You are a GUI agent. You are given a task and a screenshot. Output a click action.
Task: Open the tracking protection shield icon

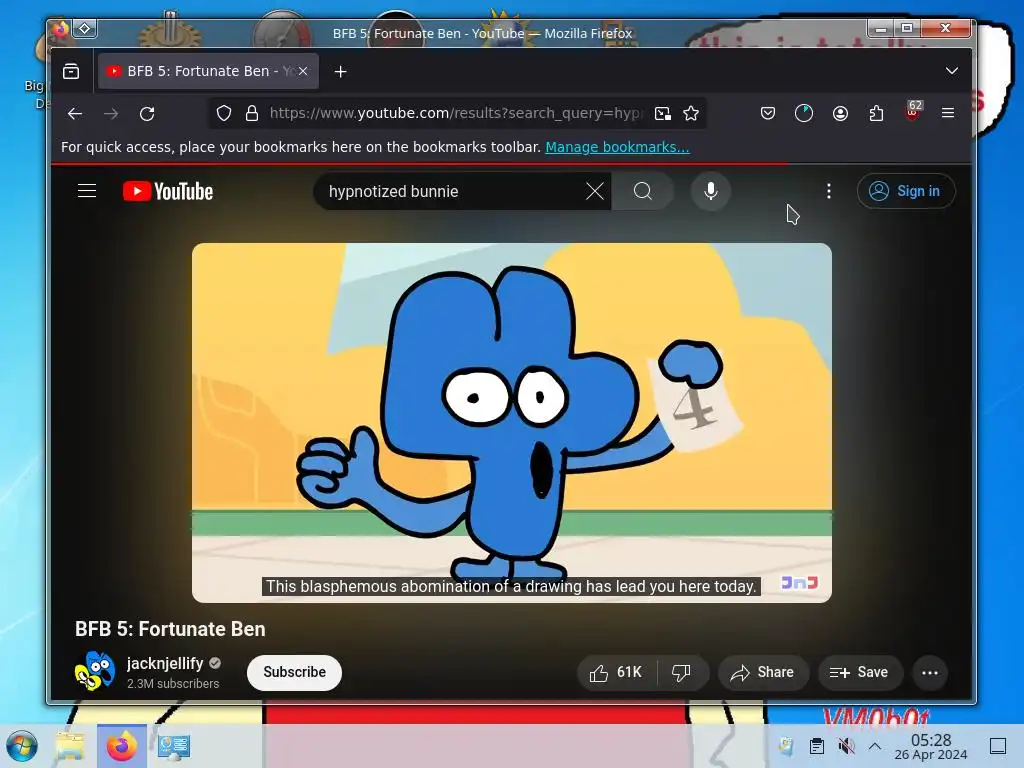(224, 114)
